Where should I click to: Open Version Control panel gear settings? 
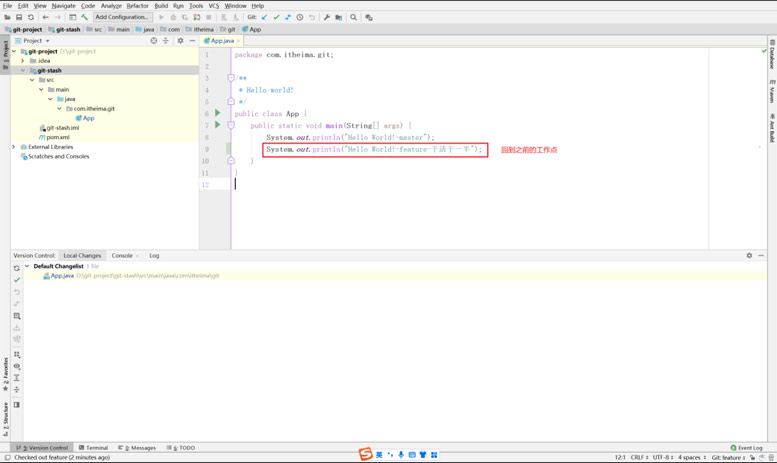tap(749, 255)
